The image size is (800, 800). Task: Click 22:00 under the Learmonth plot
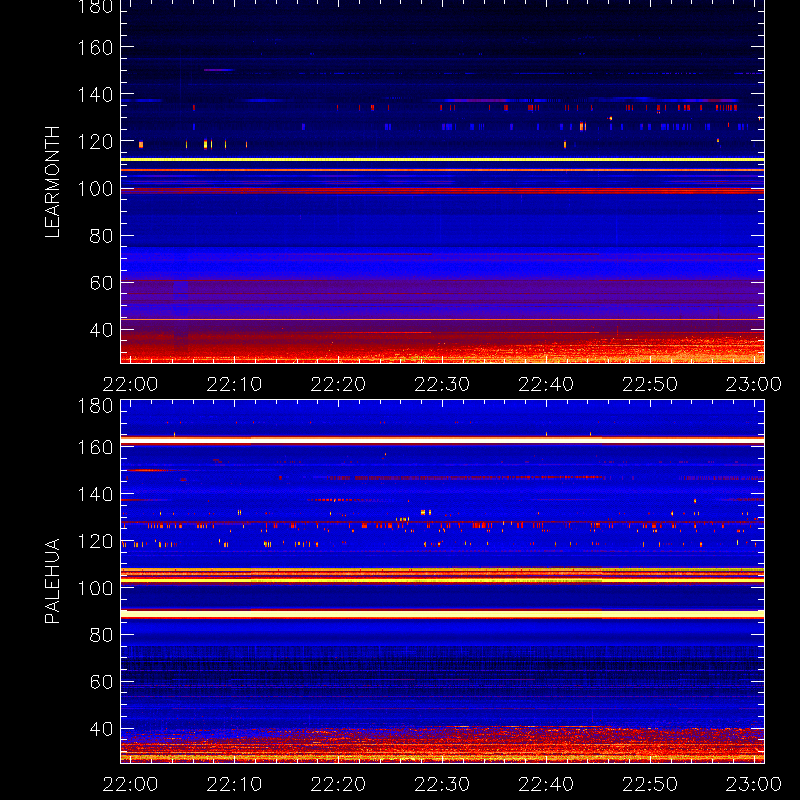pos(130,384)
